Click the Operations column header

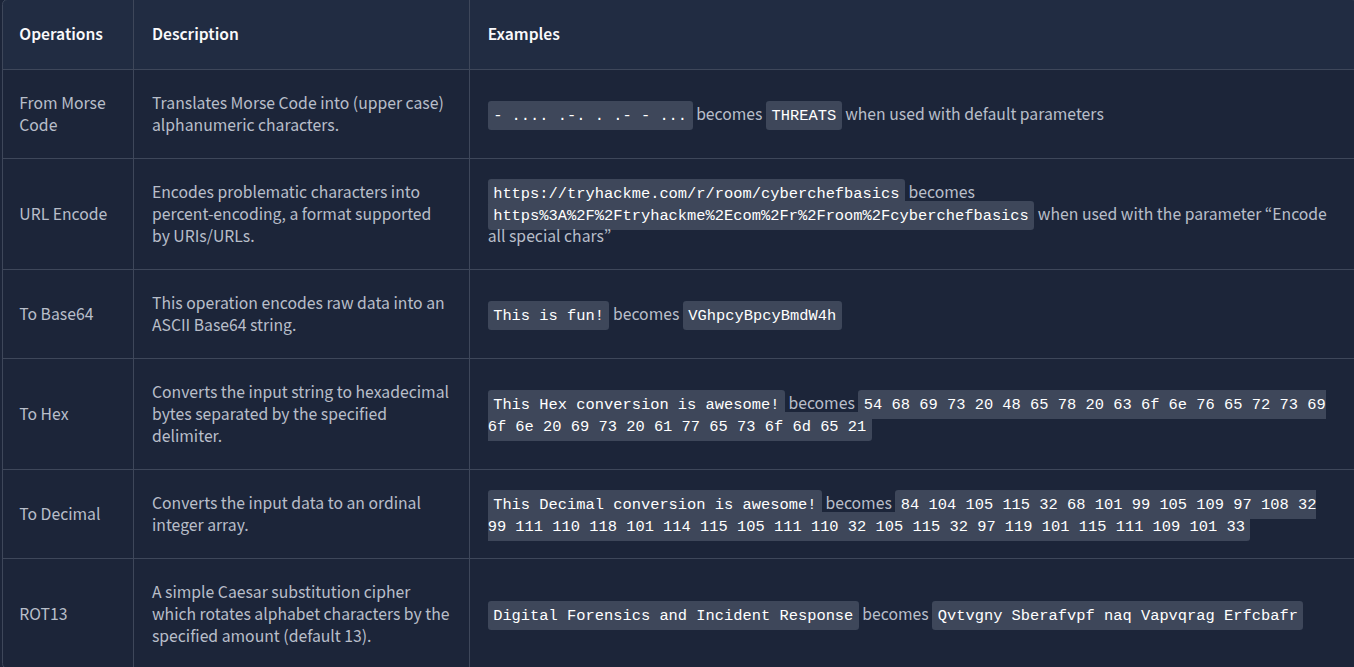click(x=61, y=34)
